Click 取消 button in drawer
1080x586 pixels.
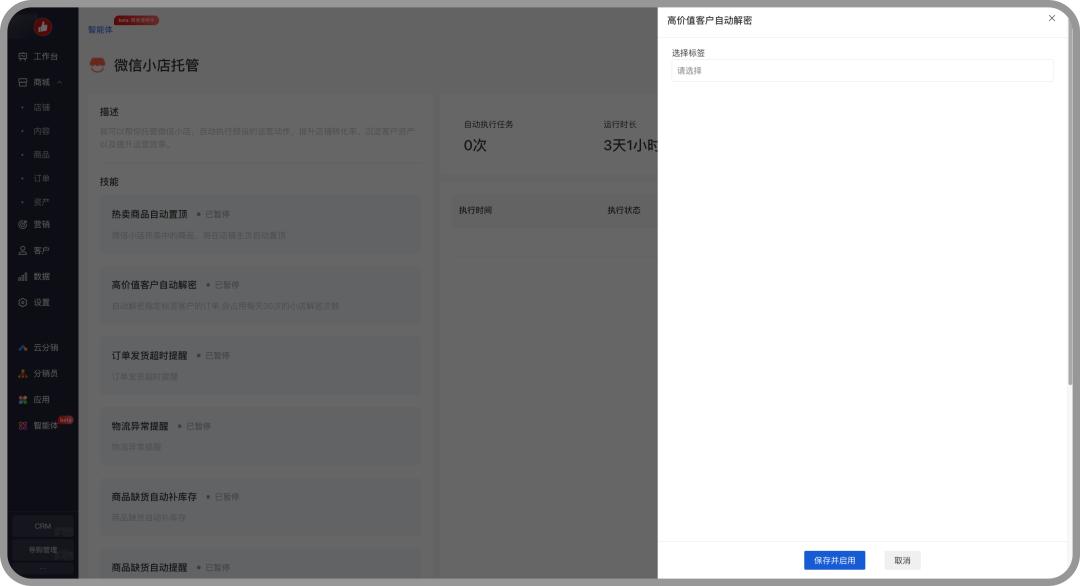pyautogui.click(x=902, y=561)
